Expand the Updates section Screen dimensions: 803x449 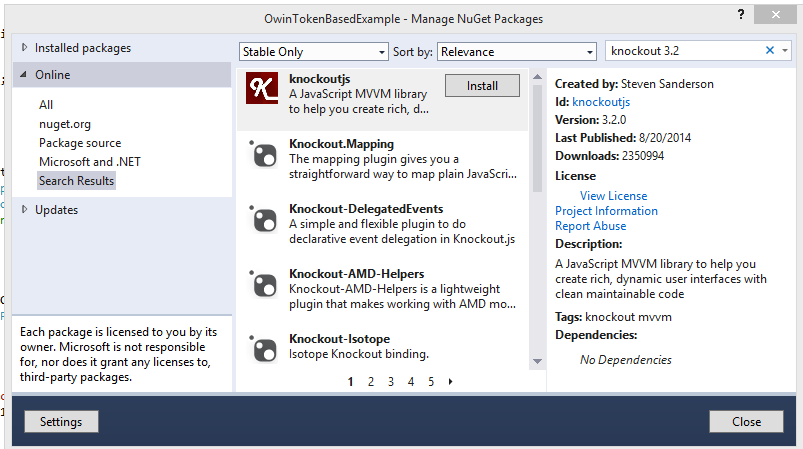pos(25,210)
